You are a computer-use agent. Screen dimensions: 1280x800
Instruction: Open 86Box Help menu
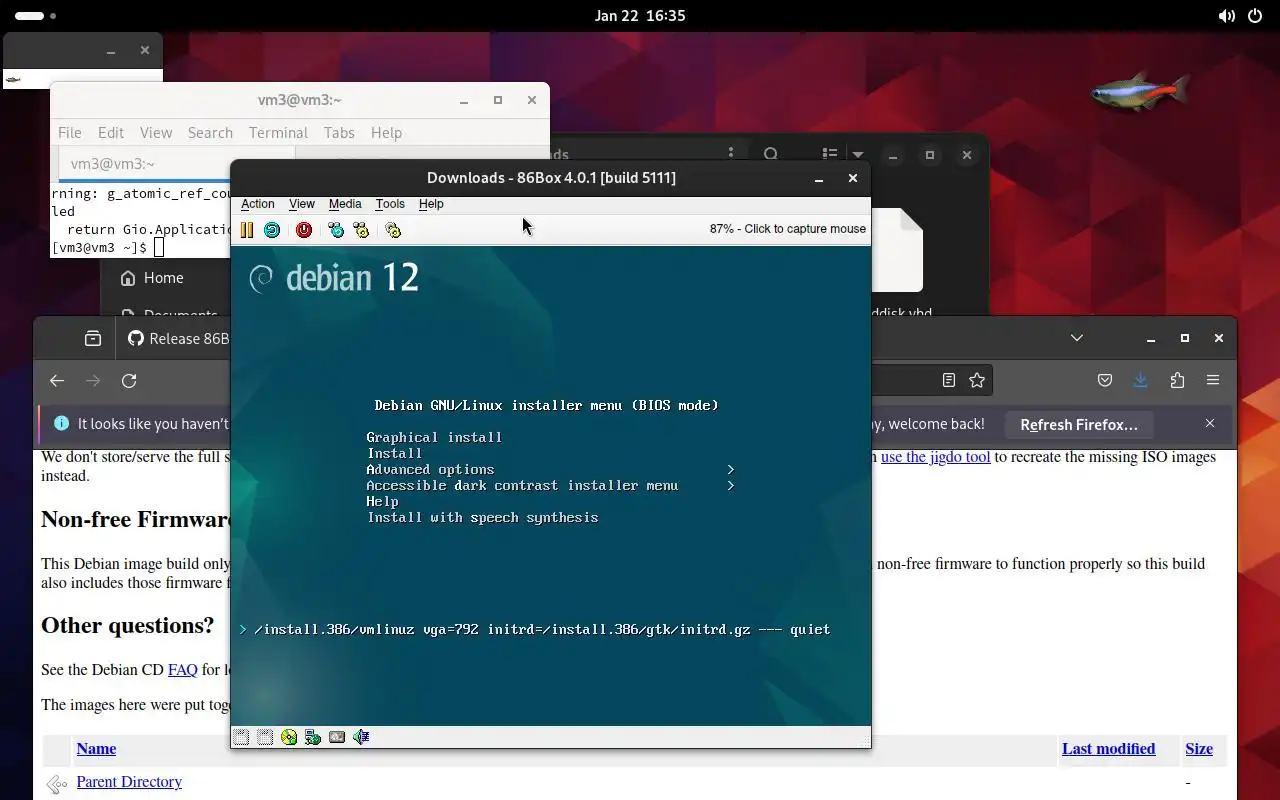coord(431,204)
